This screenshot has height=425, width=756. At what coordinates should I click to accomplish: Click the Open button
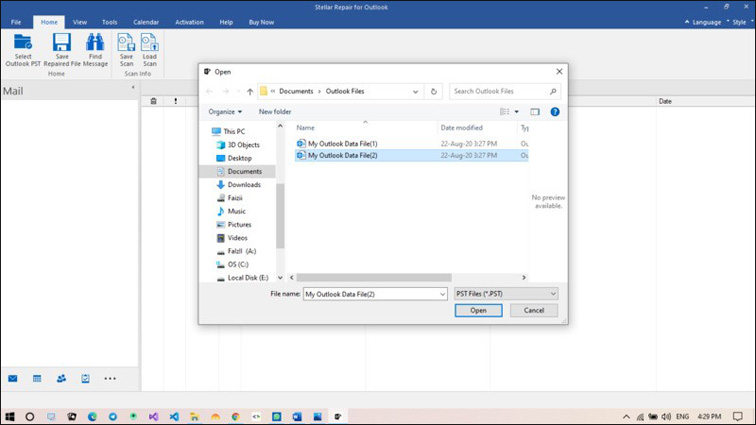pyautogui.click(x=478, y=311)
